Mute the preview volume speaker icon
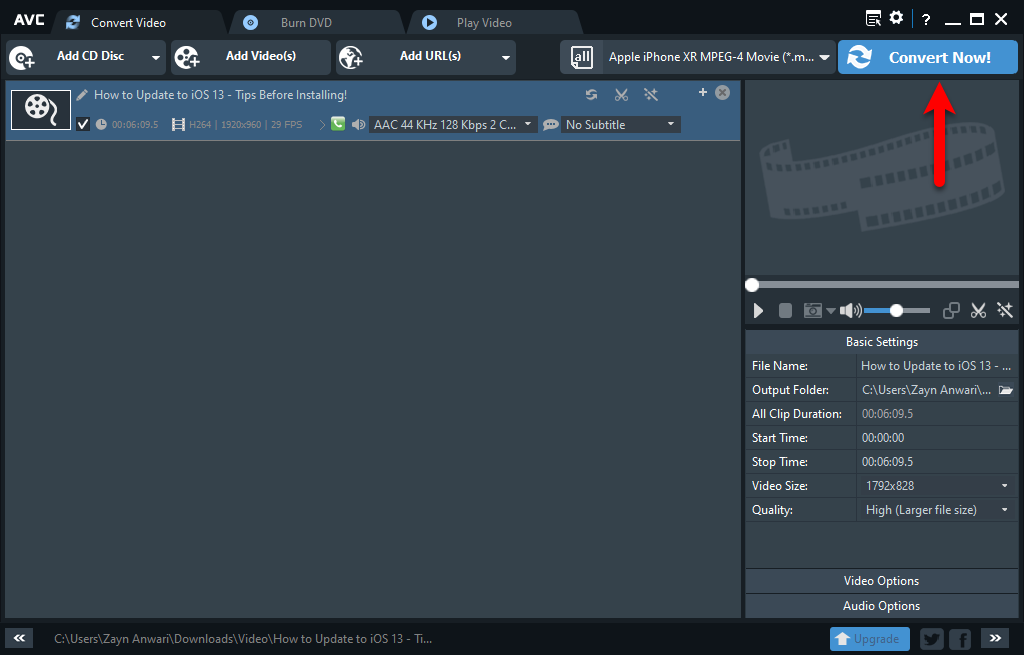 click(x=850, y=310)
